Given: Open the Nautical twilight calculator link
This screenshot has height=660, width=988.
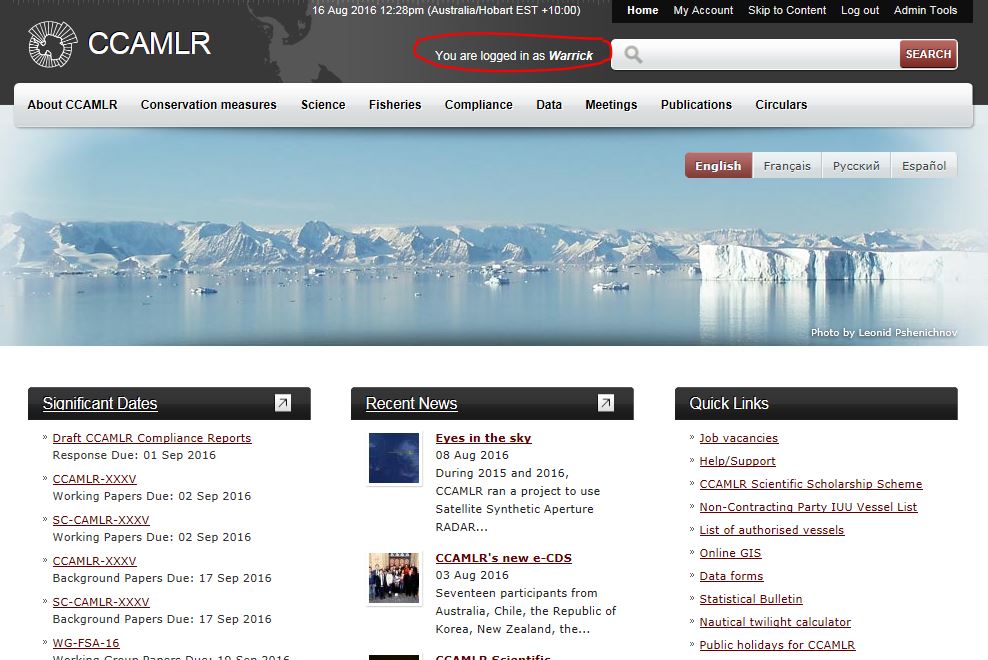Looking at the screenshot, I should coord(775,622).
